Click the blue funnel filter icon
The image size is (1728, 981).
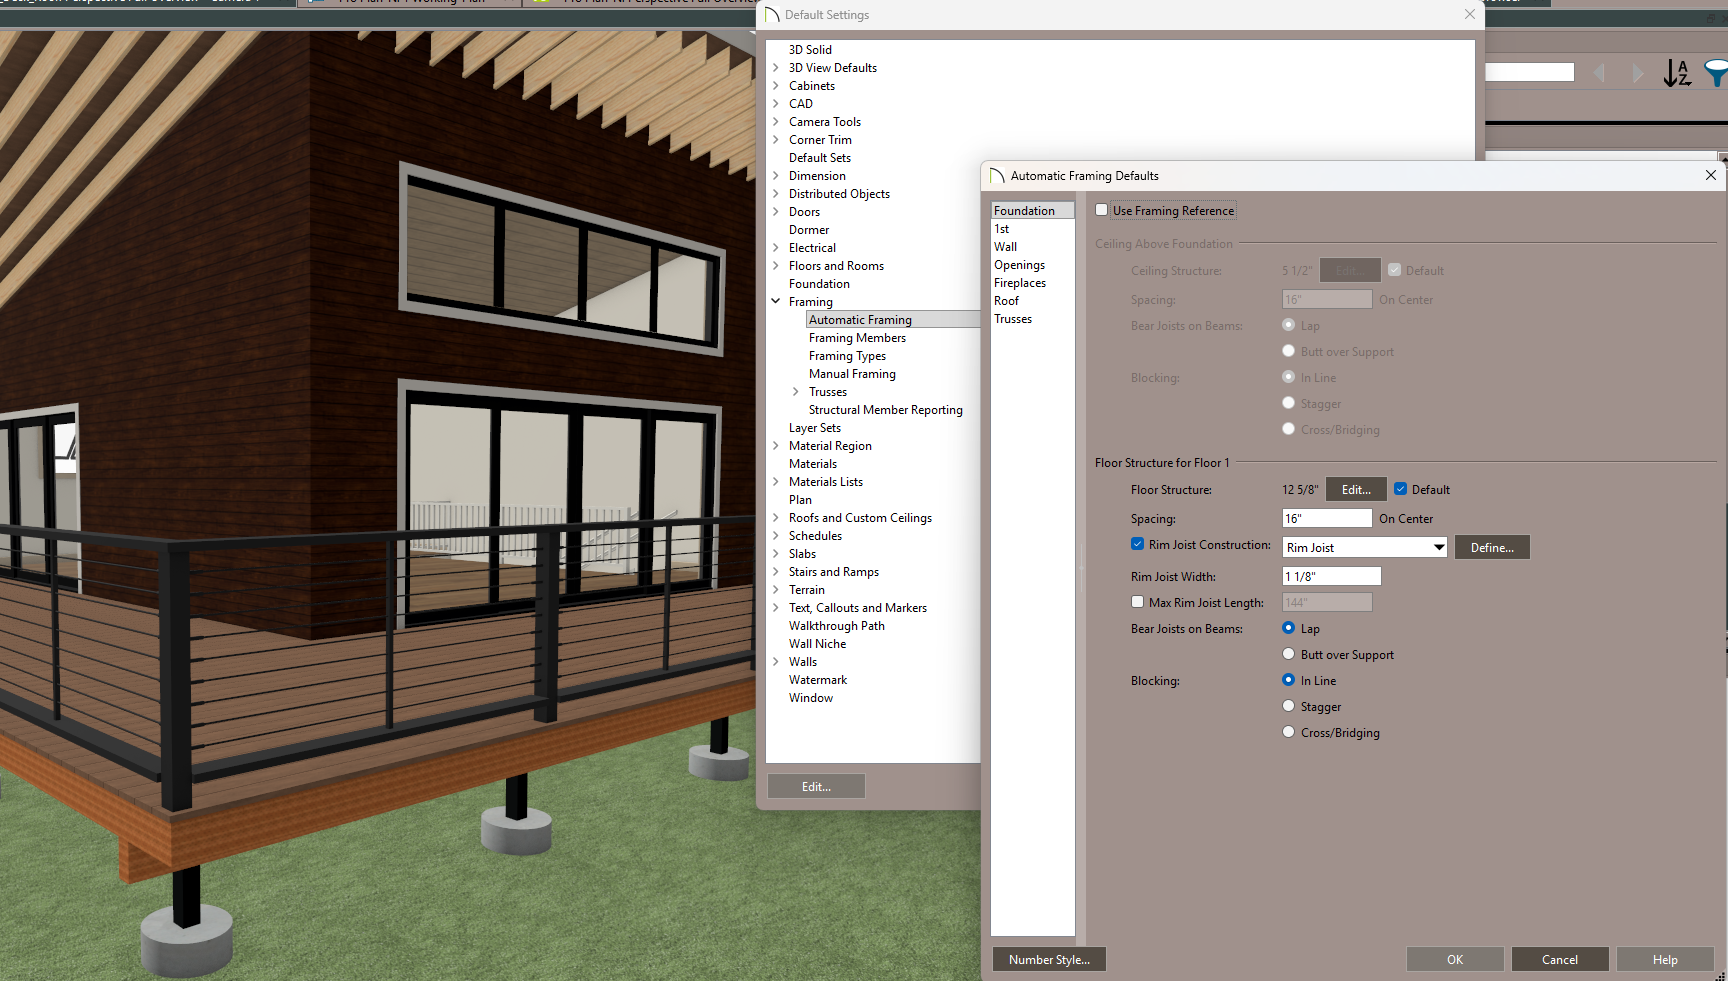click(x=1716, y=73)
